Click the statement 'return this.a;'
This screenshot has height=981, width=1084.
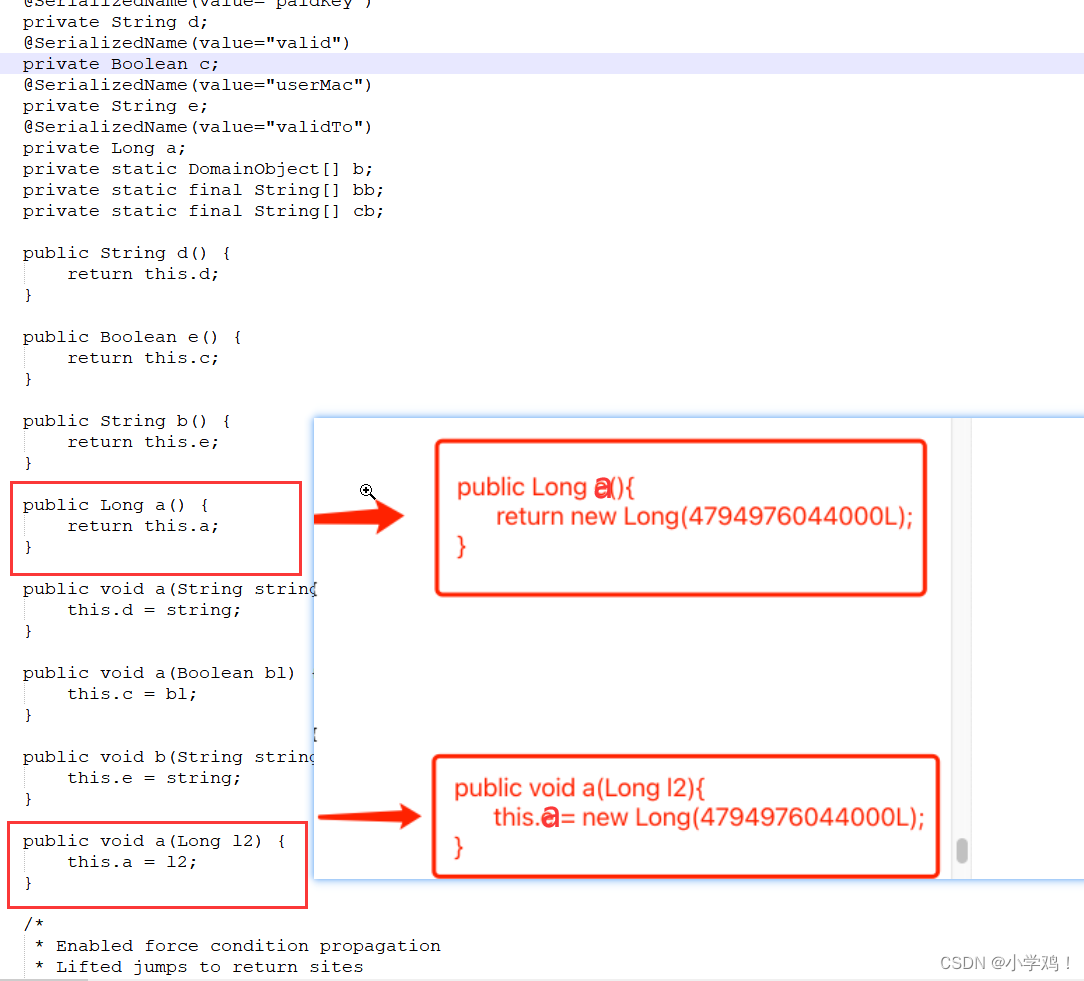142,526
